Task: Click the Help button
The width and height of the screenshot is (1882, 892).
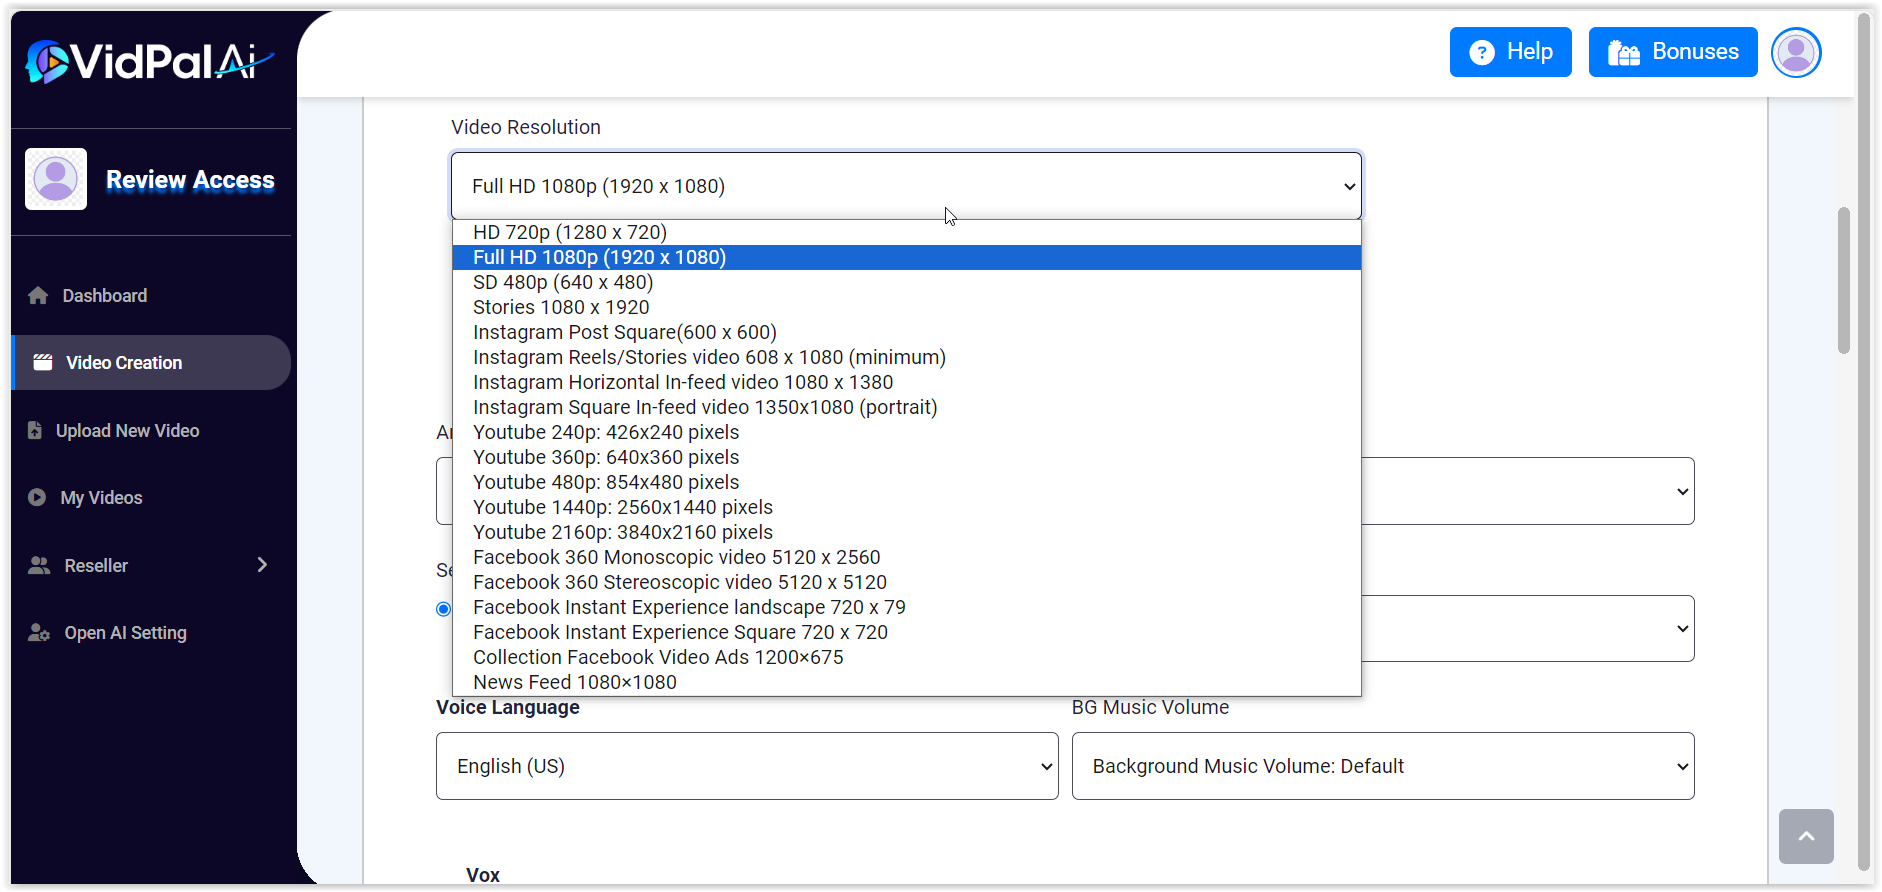Action: (1511, 52)
